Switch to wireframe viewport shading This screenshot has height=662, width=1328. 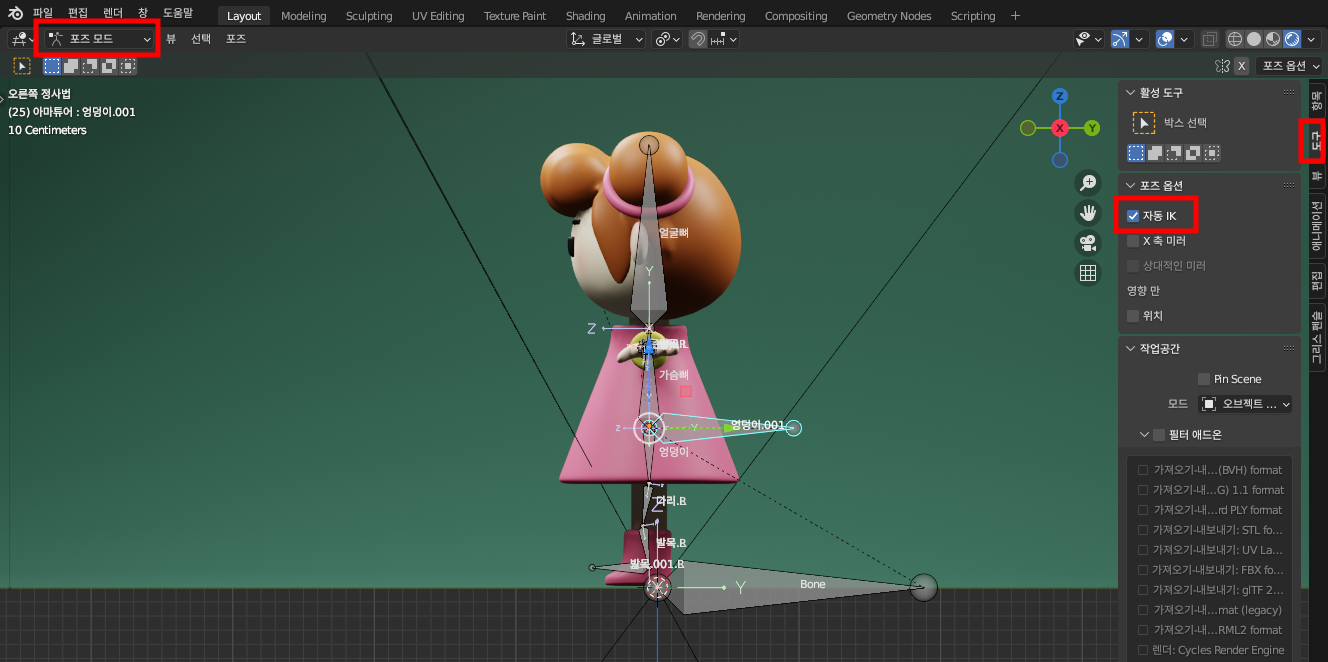coord(1235,39)
